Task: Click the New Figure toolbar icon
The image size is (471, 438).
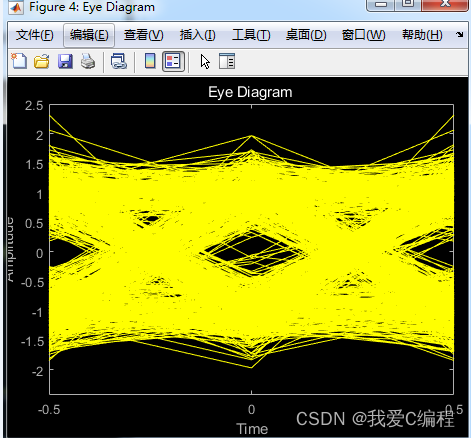Action: coord(19,61)
